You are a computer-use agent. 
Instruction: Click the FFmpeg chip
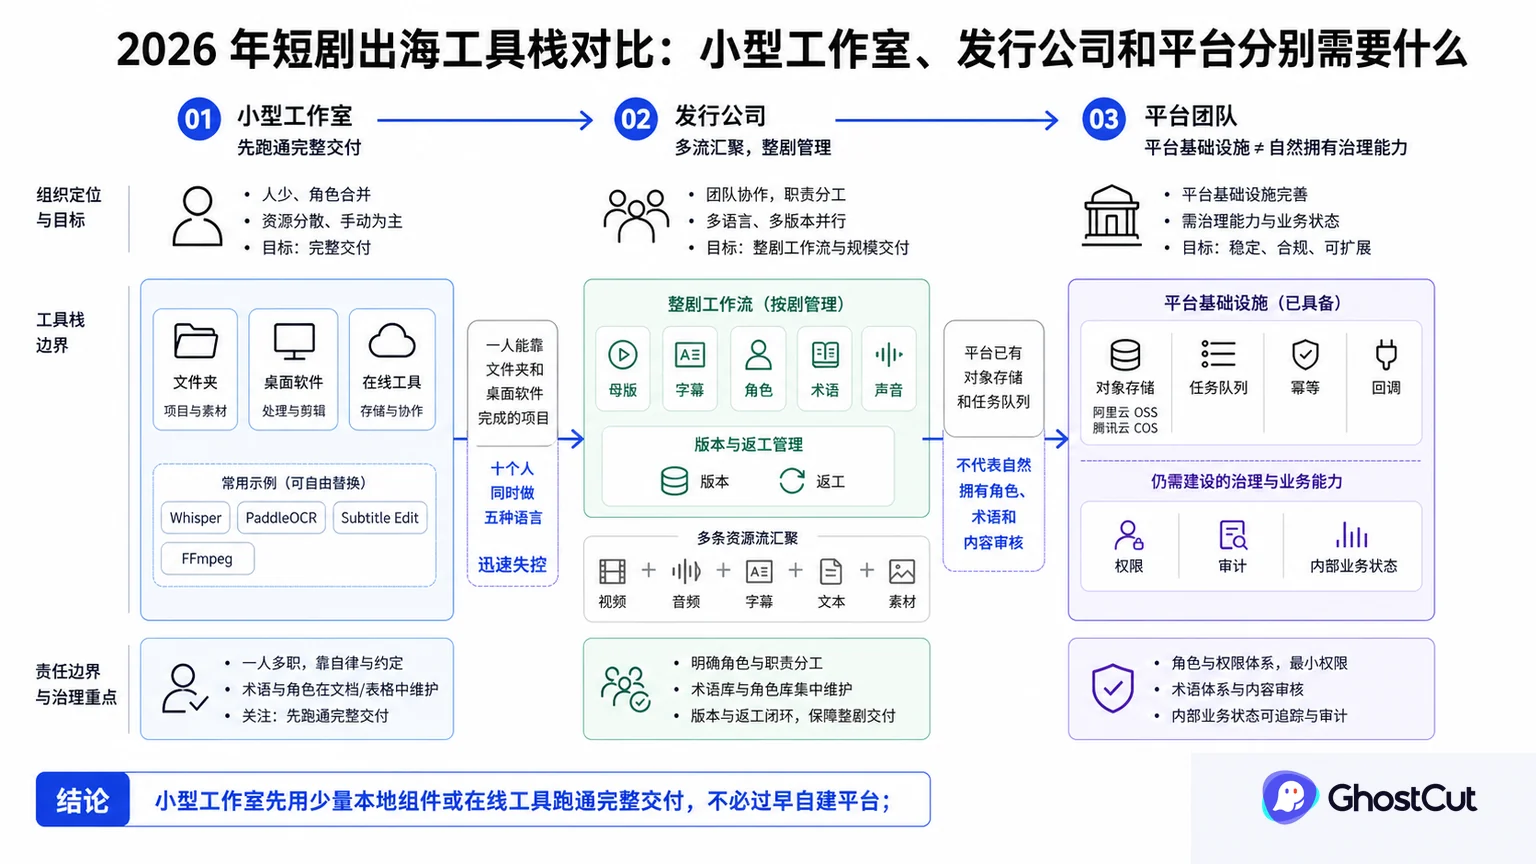tap(207, 559)
